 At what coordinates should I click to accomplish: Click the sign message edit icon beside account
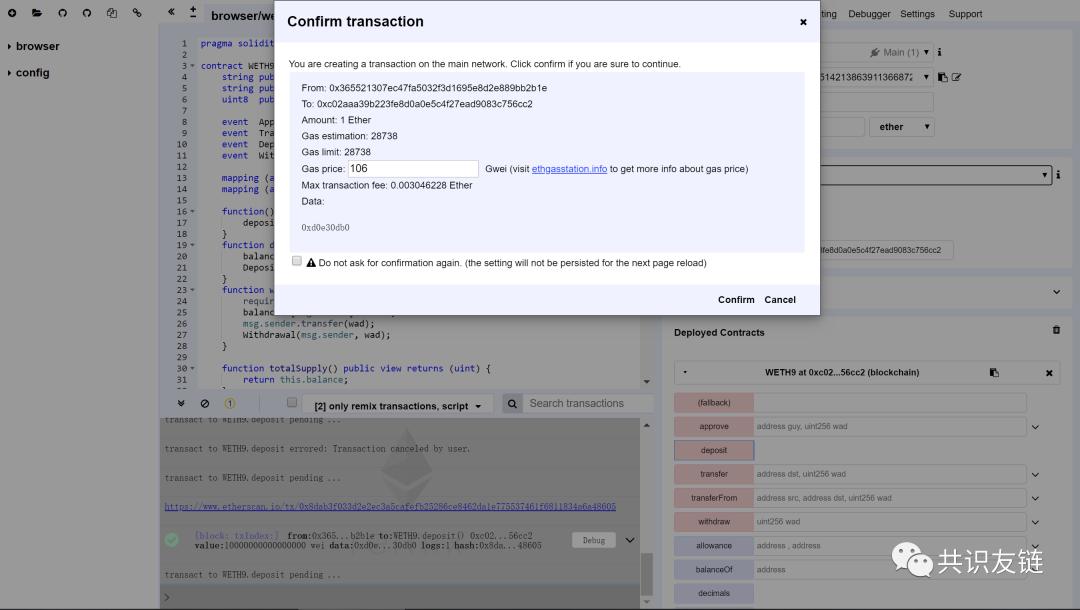point(956,77)
